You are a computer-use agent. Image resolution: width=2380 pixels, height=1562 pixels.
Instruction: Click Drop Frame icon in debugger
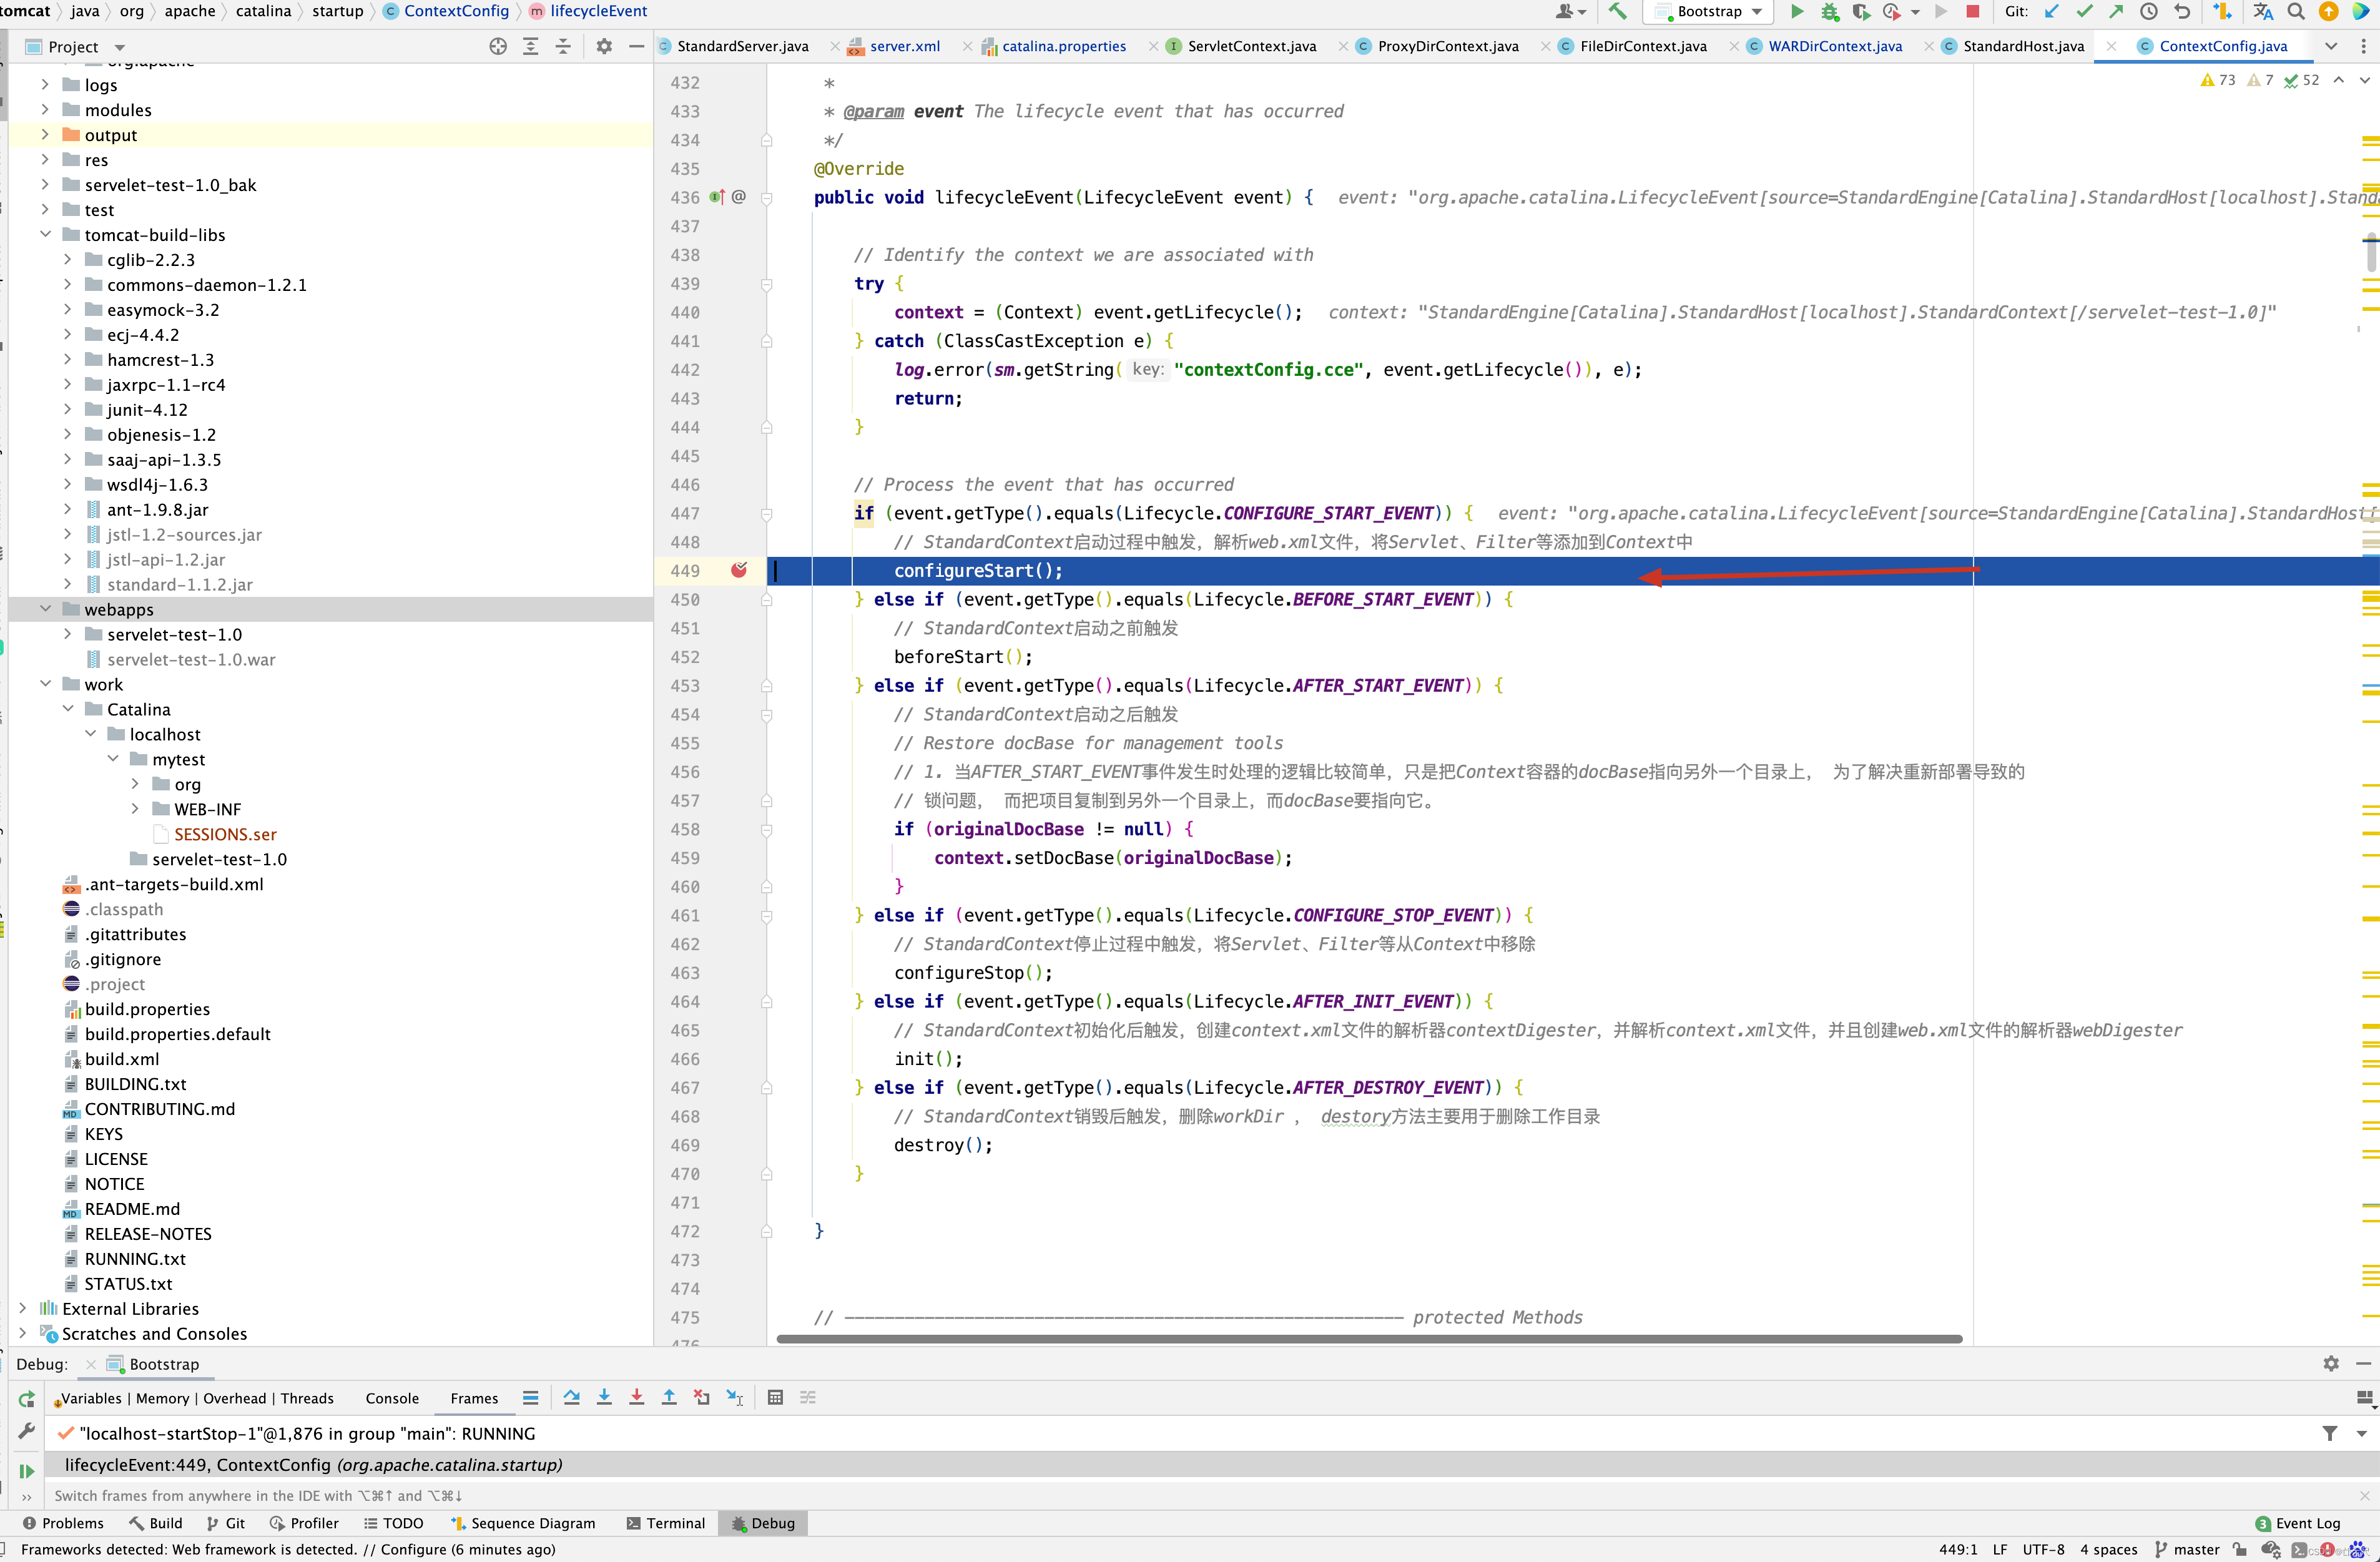point(702,1398)
